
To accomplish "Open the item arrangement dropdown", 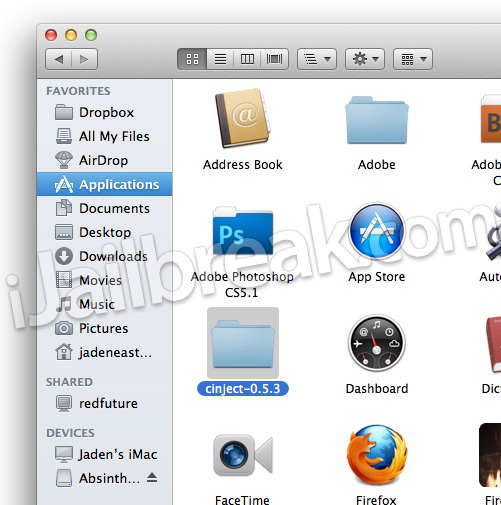I will [317, 59].
